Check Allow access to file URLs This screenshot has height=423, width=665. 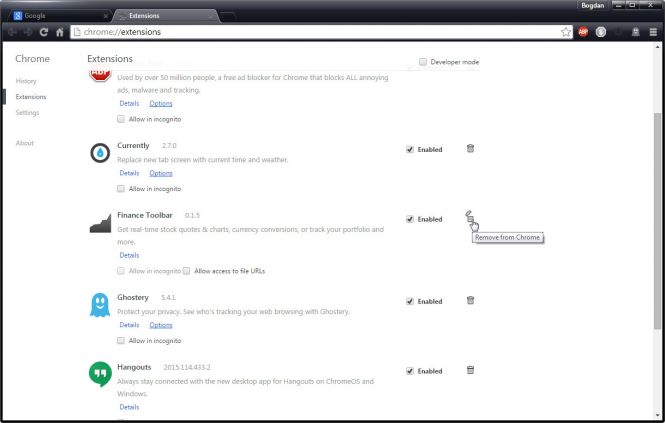(x=188, y=271)
